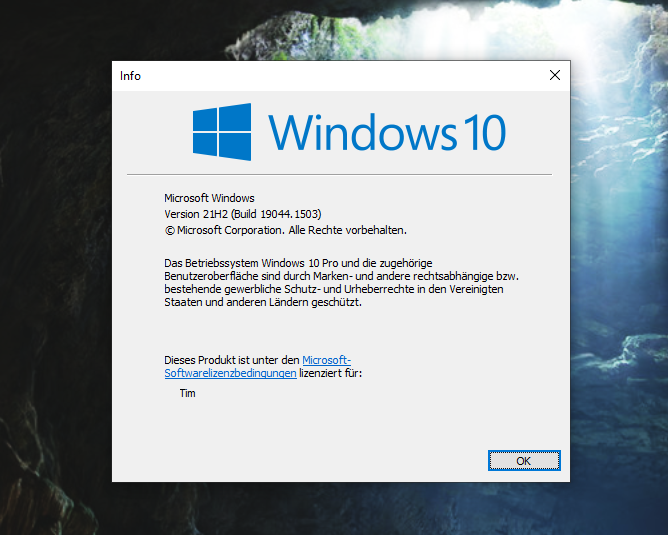Click the 'lizenziert für:' text
Viewport: 668px width, 535px height.
pos(330,373)
